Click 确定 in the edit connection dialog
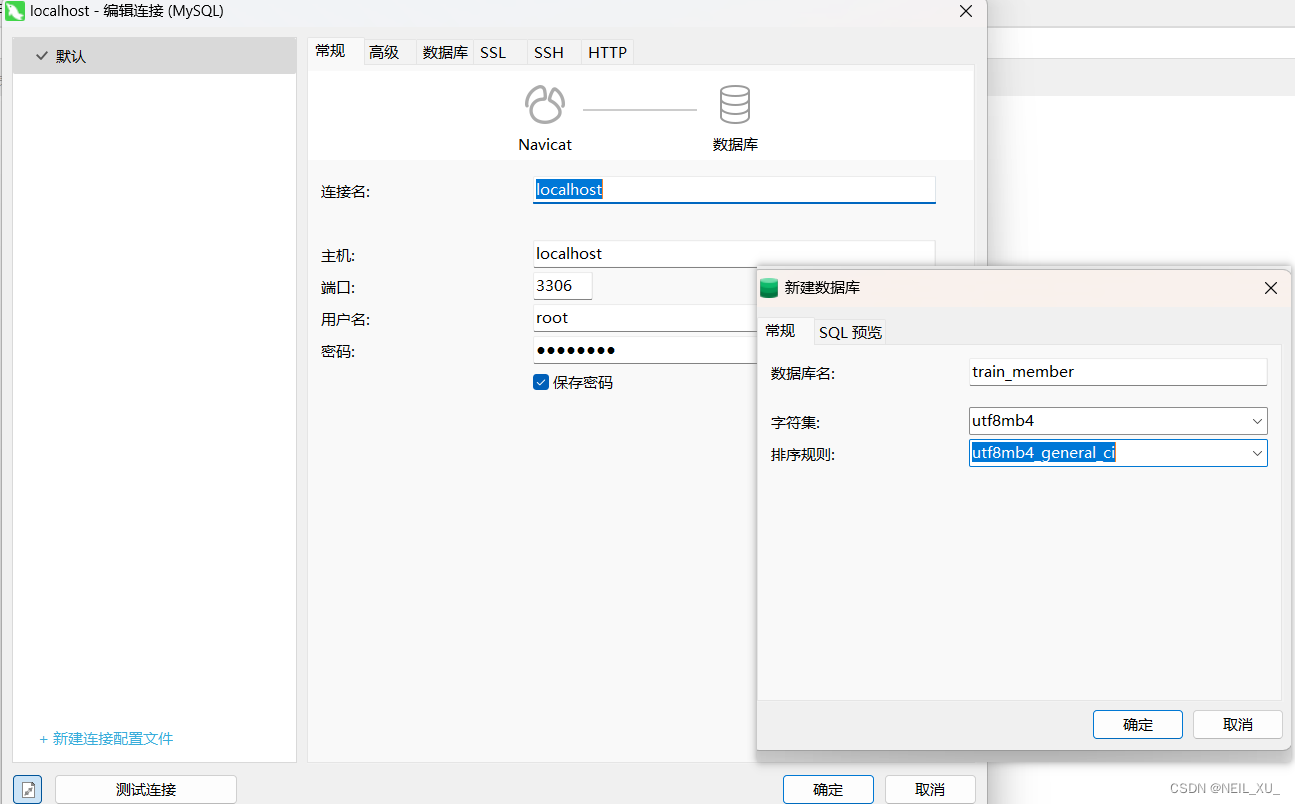Image resolution: width=1295 pixels, height=804 pixels. (x=828, y=789)
